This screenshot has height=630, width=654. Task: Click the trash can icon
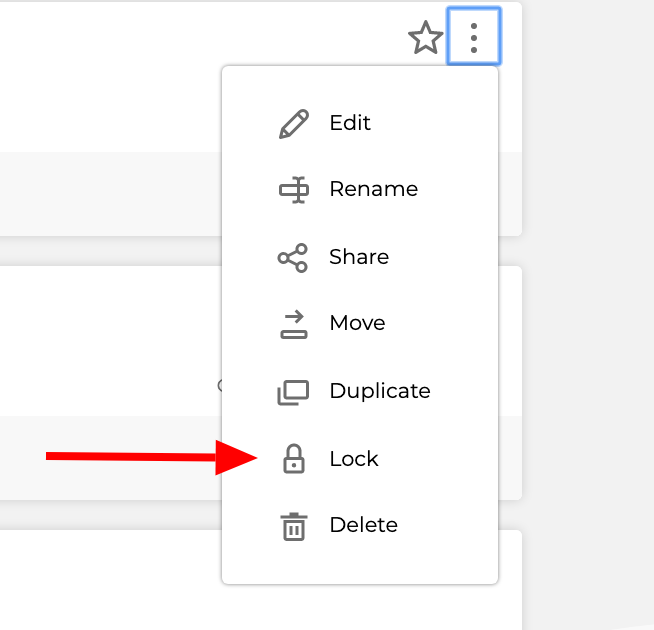pos(294,527)
